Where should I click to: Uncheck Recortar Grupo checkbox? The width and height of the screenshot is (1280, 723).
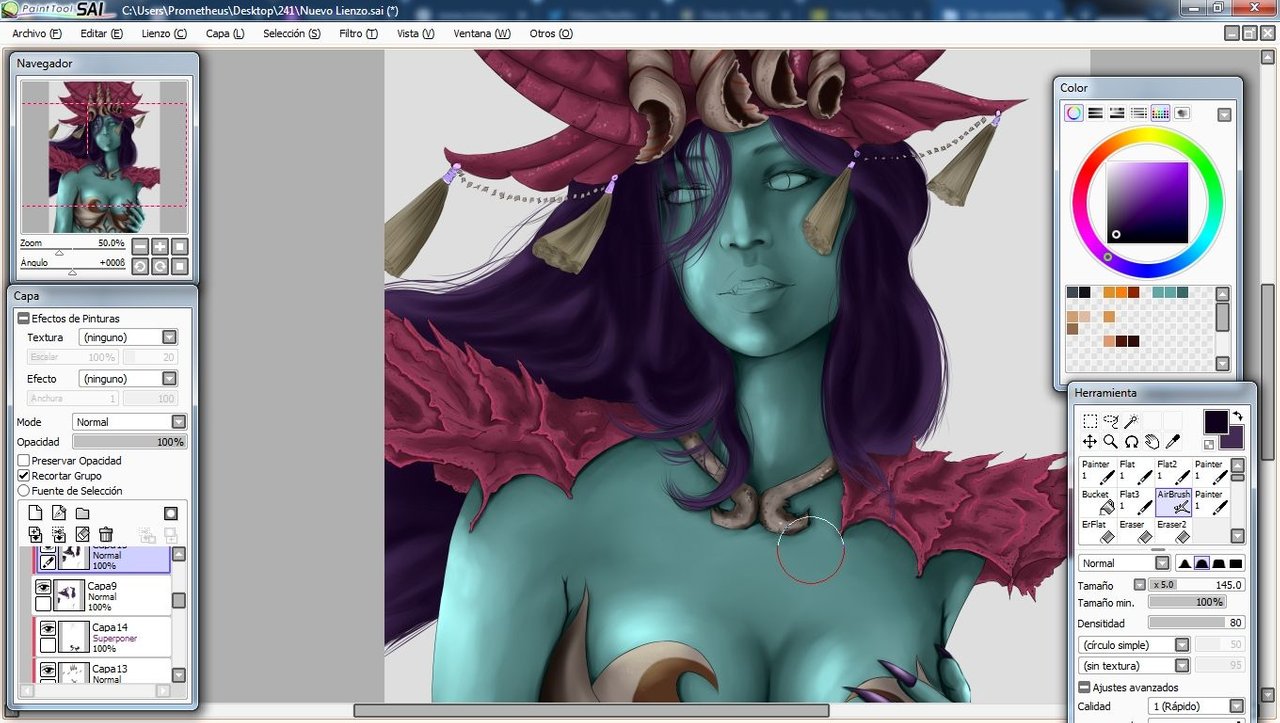coord(24,476)
